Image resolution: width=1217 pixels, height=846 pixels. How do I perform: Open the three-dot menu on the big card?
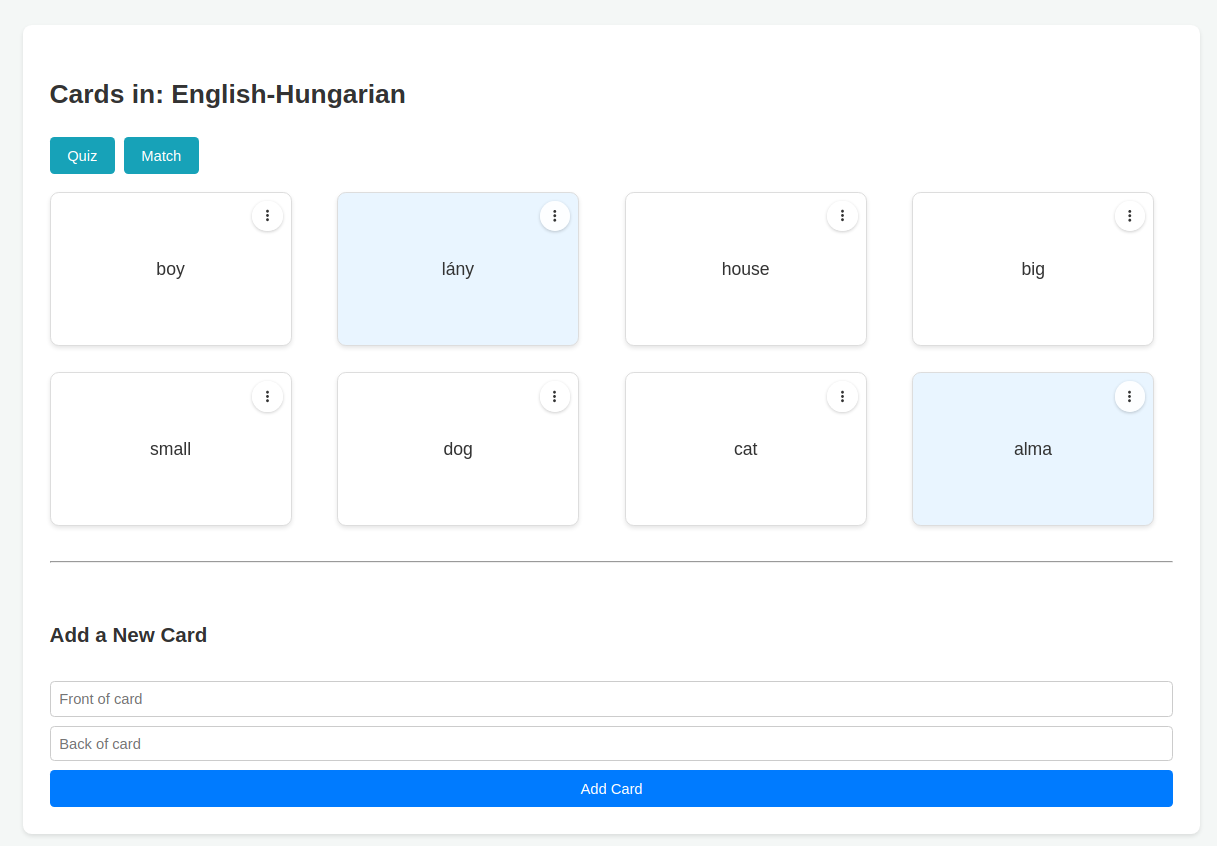[x=1129, y=215]
